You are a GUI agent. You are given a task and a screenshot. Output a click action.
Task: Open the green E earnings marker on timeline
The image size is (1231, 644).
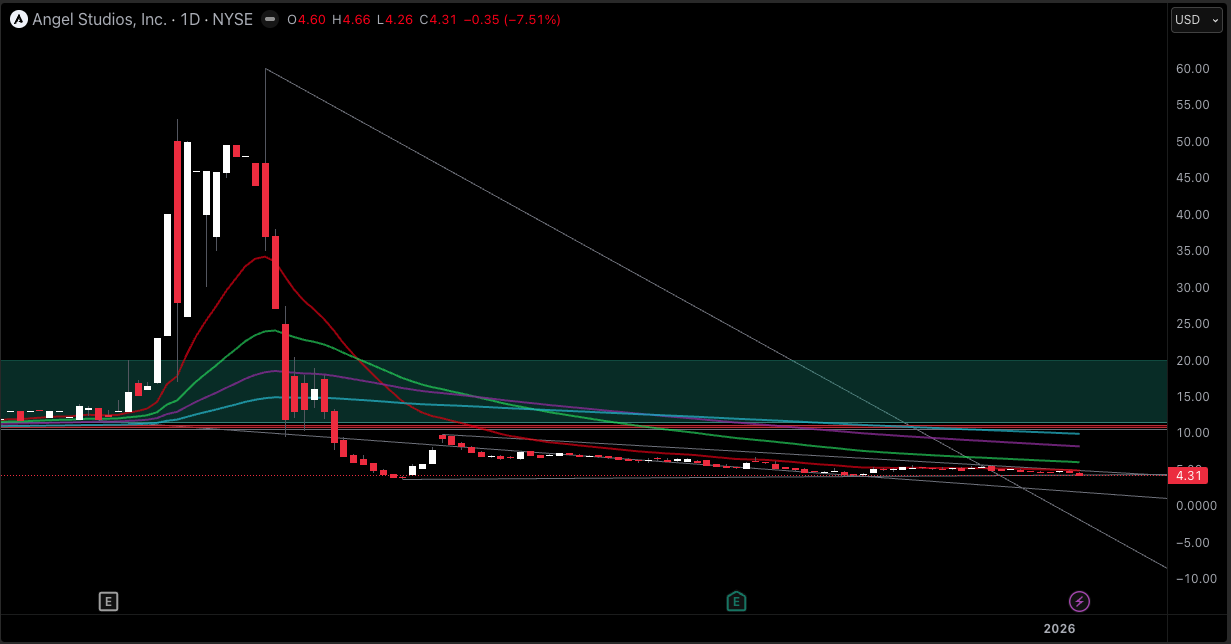736,601
